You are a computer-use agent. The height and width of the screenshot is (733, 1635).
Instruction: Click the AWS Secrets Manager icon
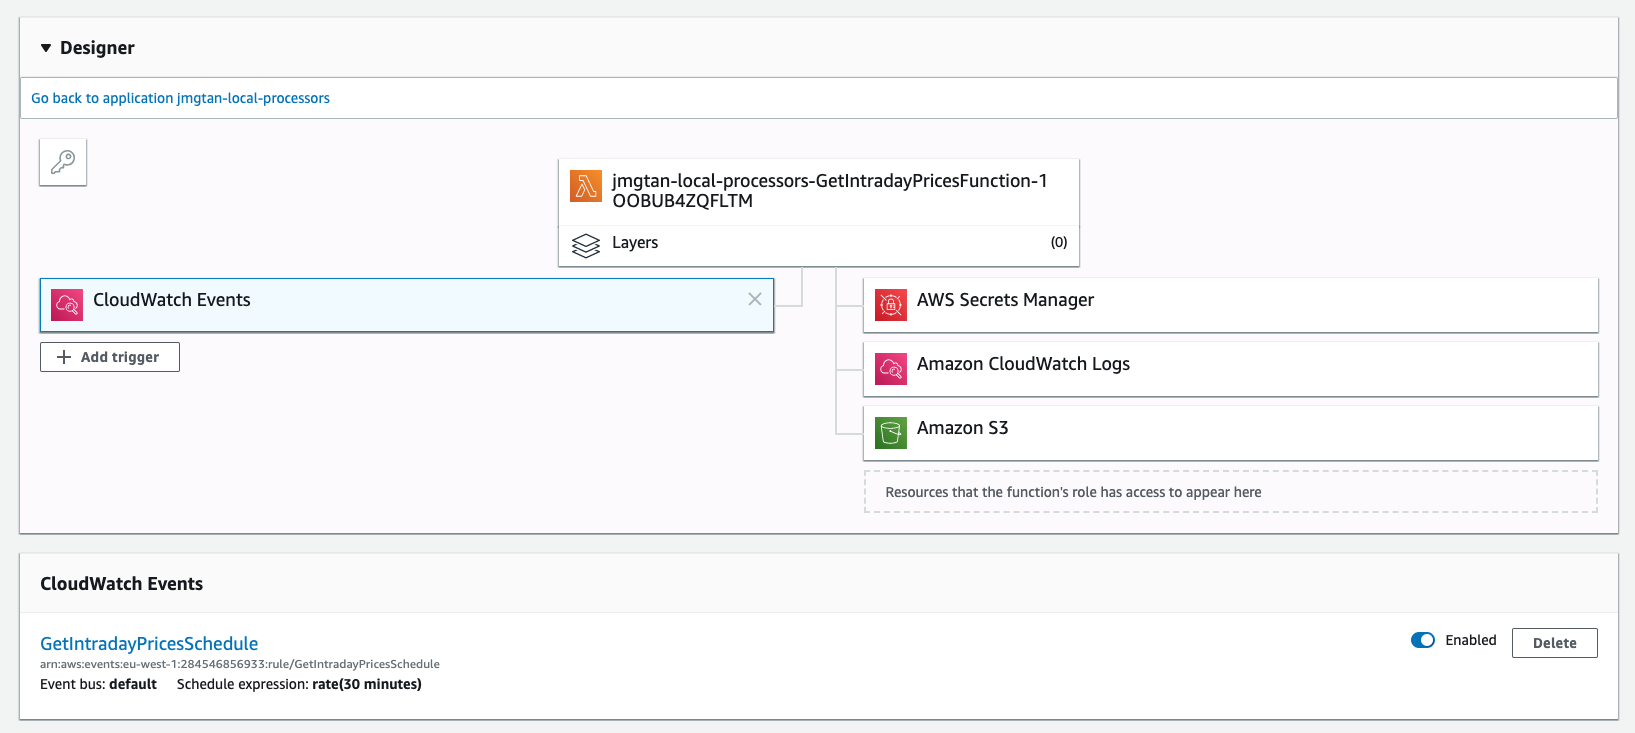click(891, 305)
